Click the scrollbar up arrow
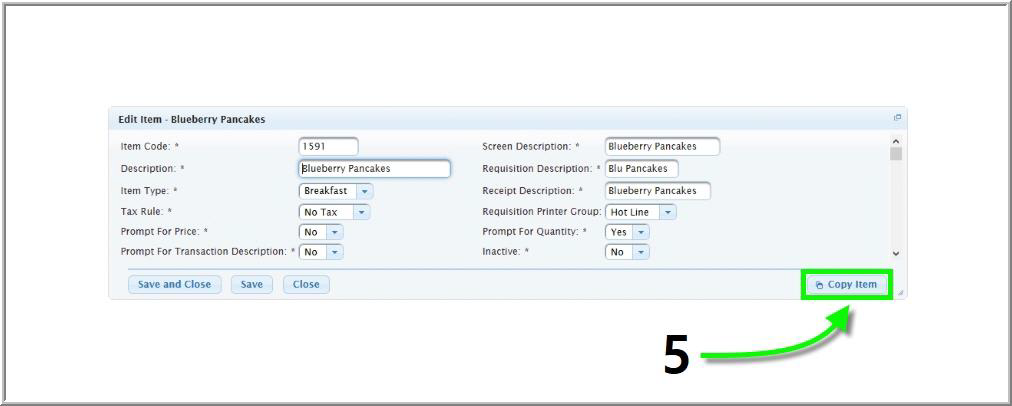 tap(895, 141)
